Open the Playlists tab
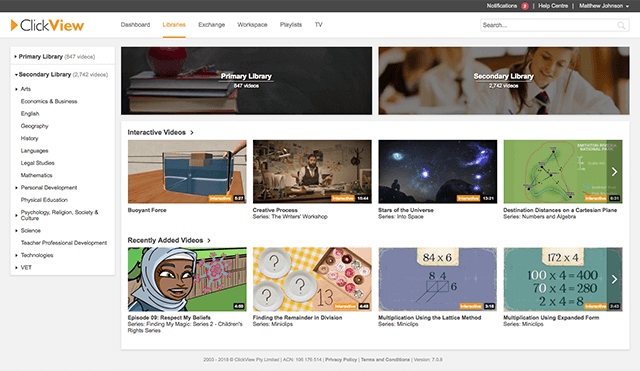 click(291, 25)
